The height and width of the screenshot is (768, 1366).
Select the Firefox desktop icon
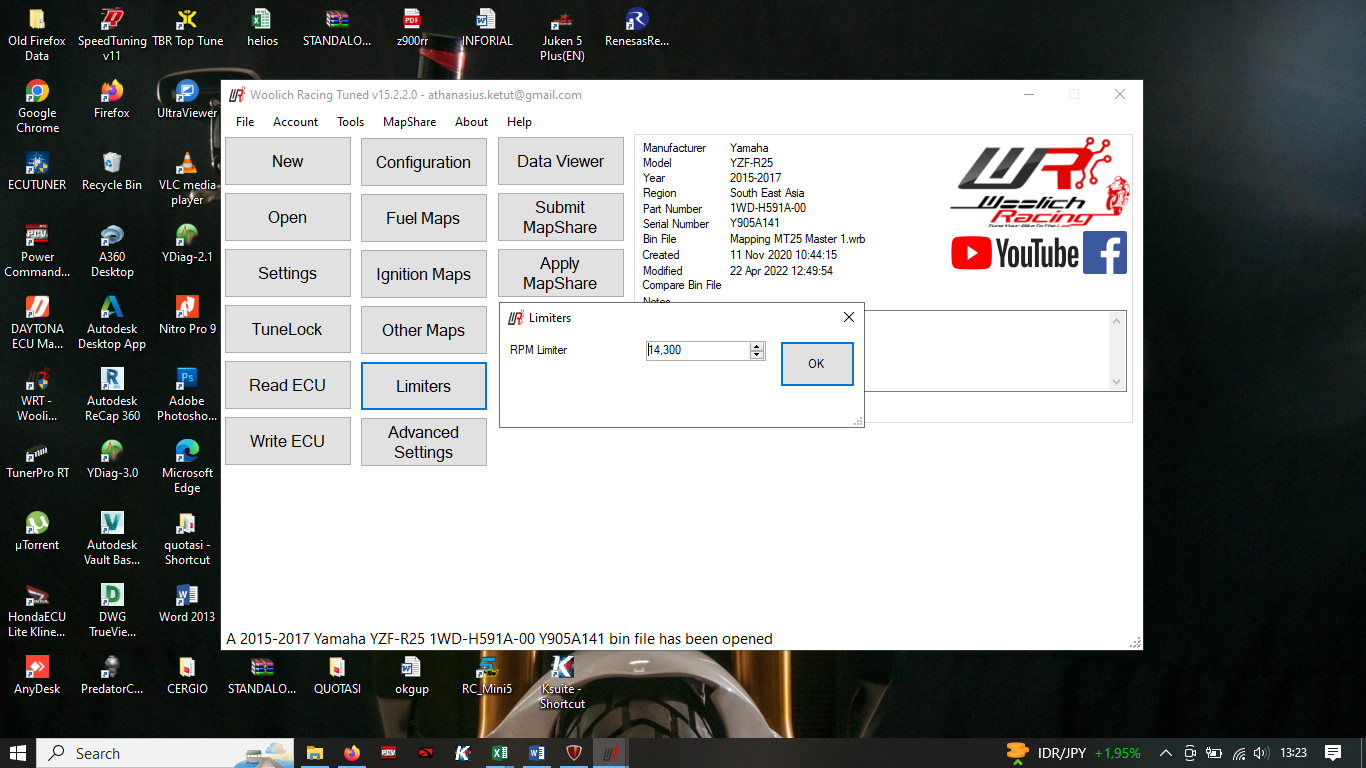pos(112,98)
